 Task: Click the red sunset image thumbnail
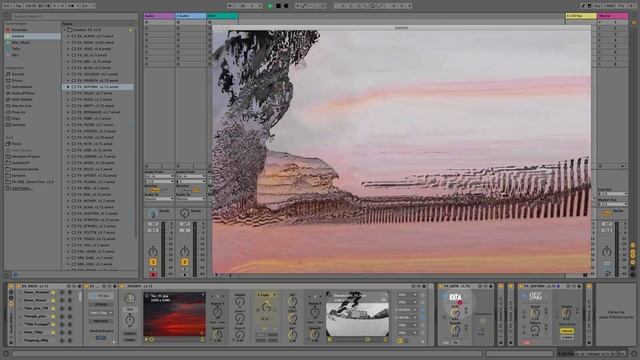[x=174, y=314]
